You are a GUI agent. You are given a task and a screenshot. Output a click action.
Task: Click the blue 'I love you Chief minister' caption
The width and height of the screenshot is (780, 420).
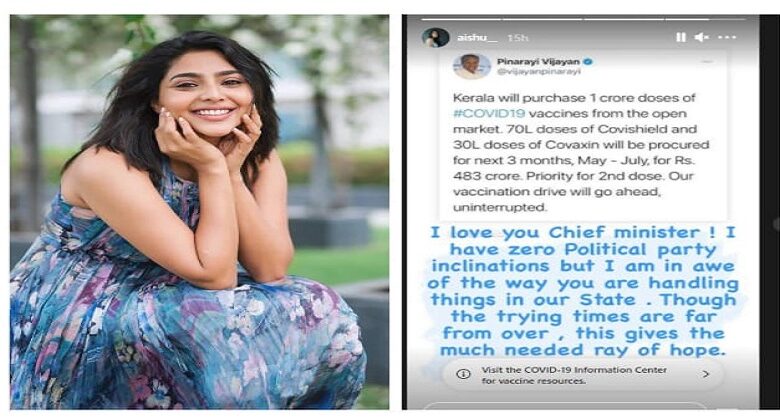583,291
